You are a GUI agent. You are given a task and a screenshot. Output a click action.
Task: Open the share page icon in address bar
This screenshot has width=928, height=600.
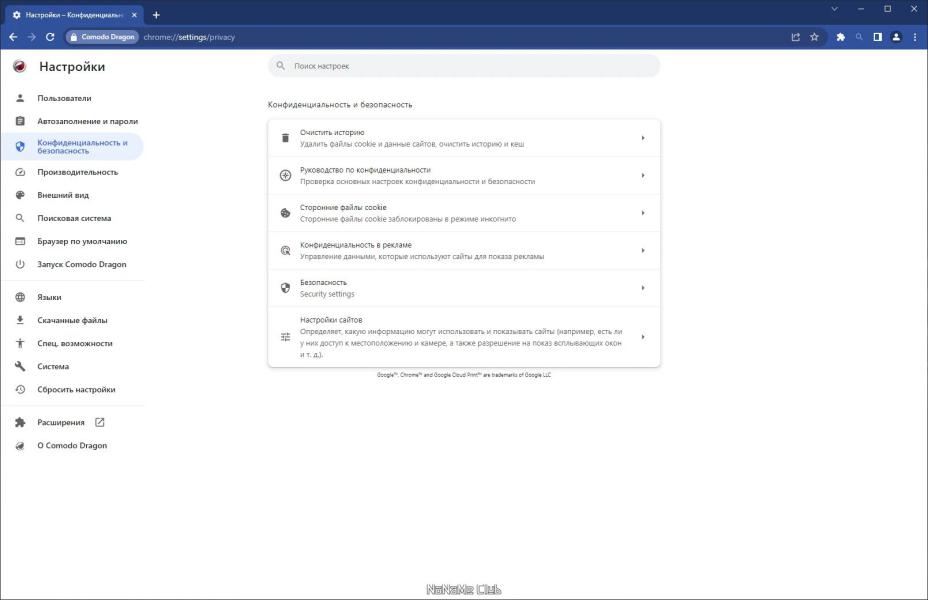point(795,37)
